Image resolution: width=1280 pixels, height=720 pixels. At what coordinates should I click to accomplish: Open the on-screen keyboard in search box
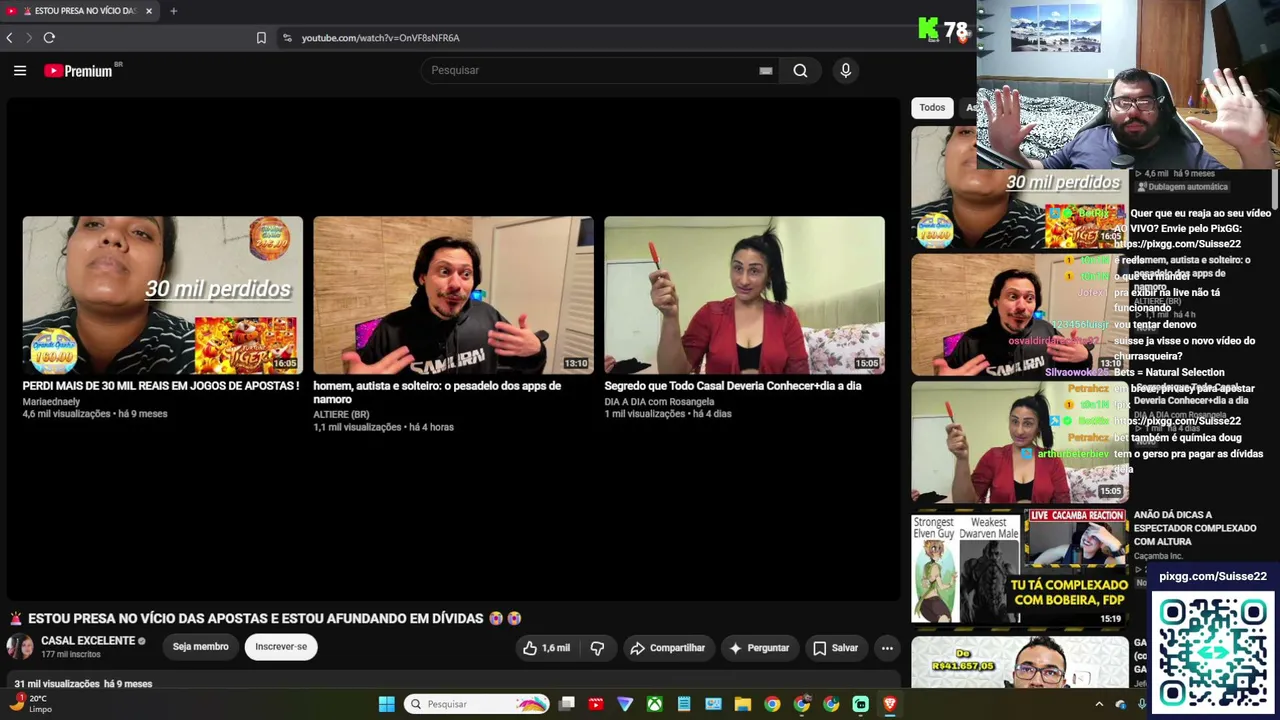click(765, 70)
